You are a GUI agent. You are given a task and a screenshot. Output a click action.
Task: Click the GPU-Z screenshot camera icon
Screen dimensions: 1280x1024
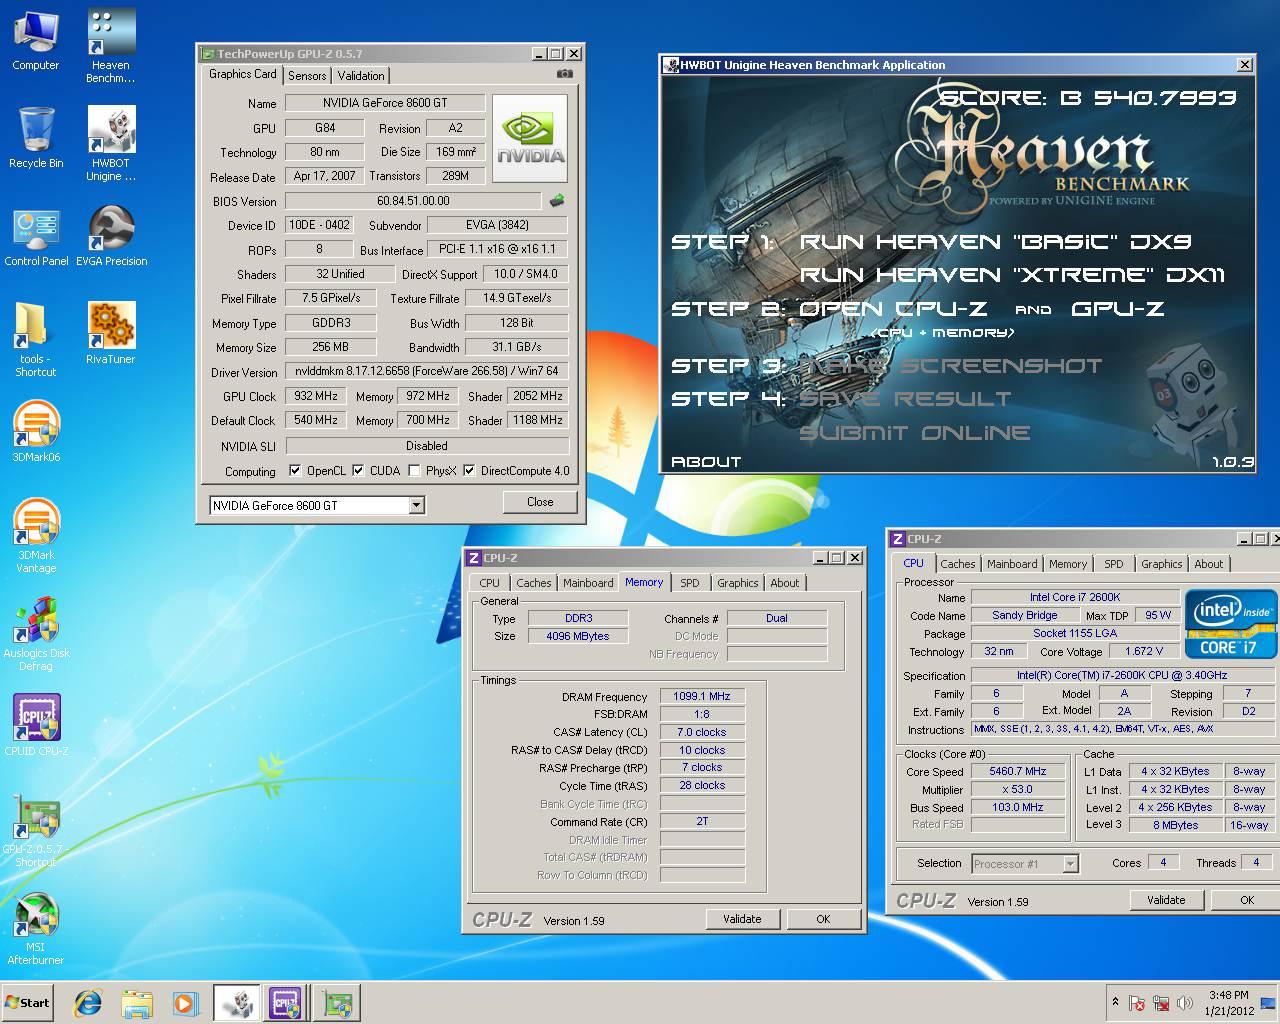565,74
